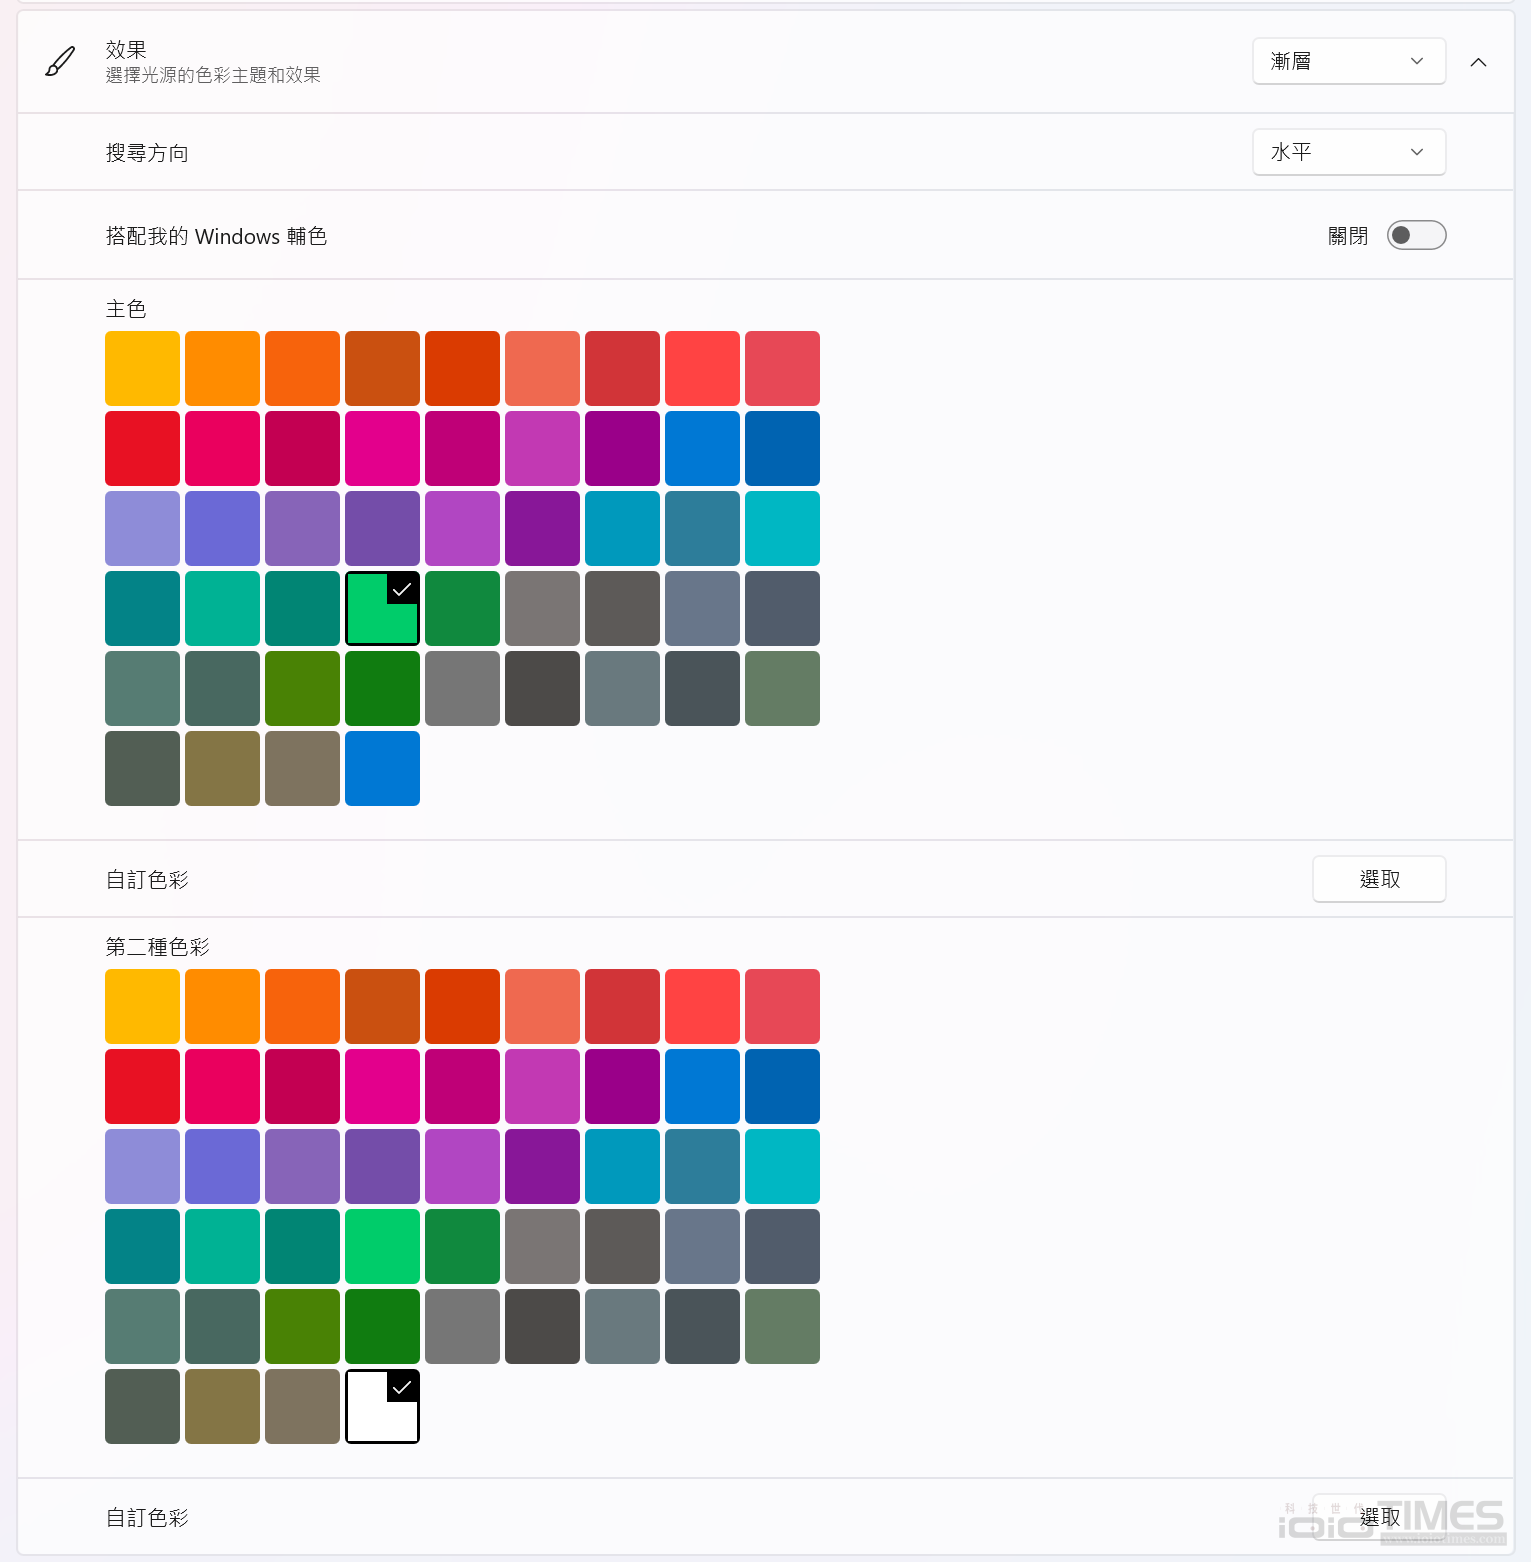Select the yellow swatch in 第二種色彩
Image resolution: width=1531 pixels, height=1562 pixels.
click(142, 1006)
